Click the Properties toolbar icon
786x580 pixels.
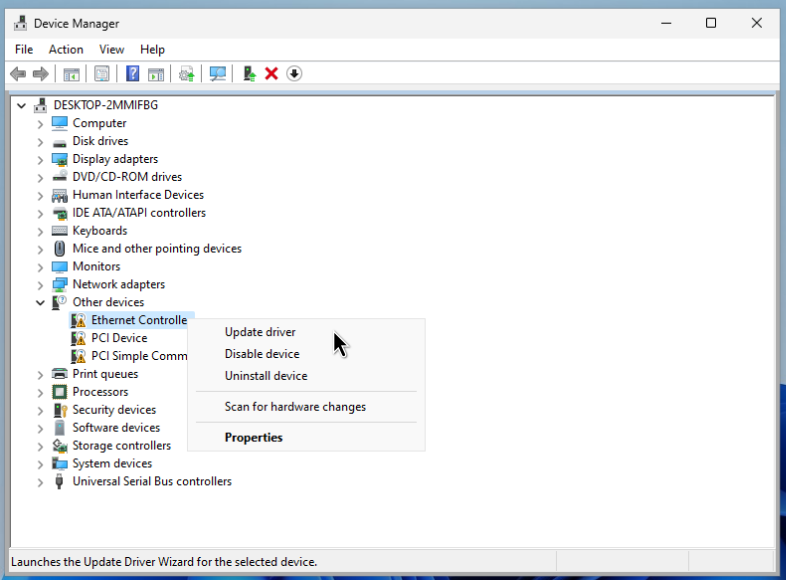102,74
